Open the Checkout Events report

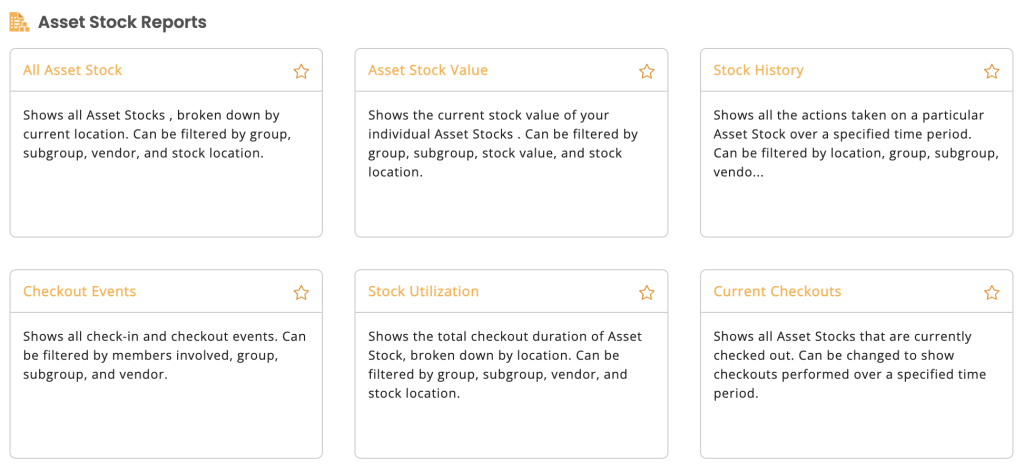[80, 291]
